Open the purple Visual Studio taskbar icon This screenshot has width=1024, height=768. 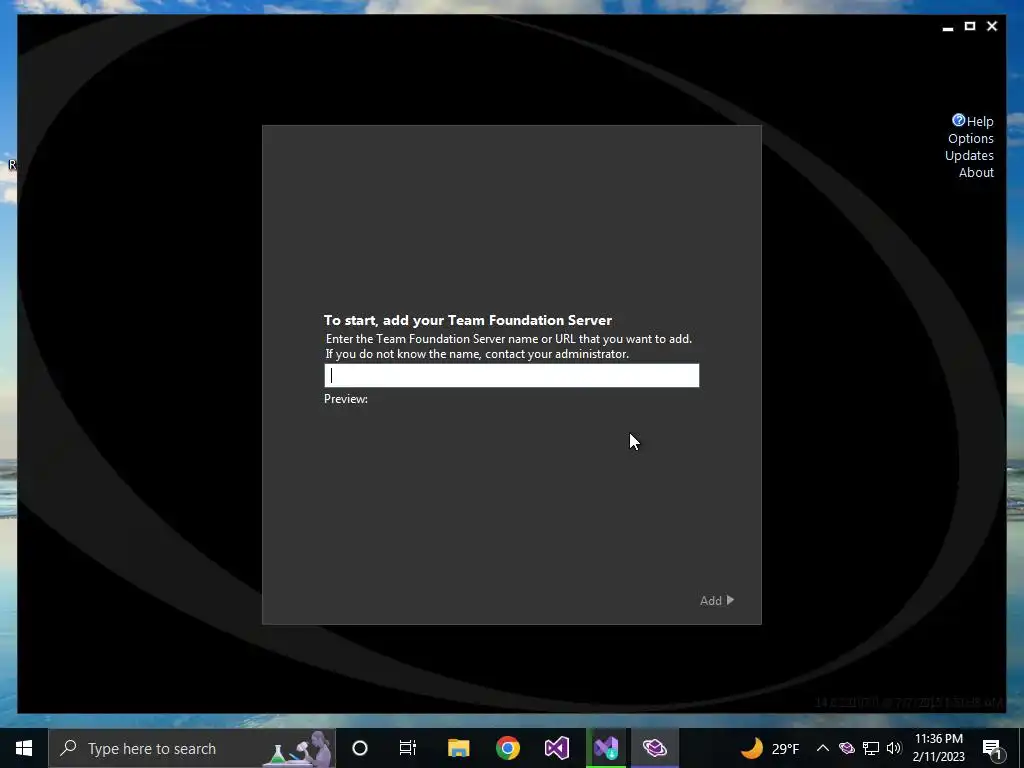557,748
